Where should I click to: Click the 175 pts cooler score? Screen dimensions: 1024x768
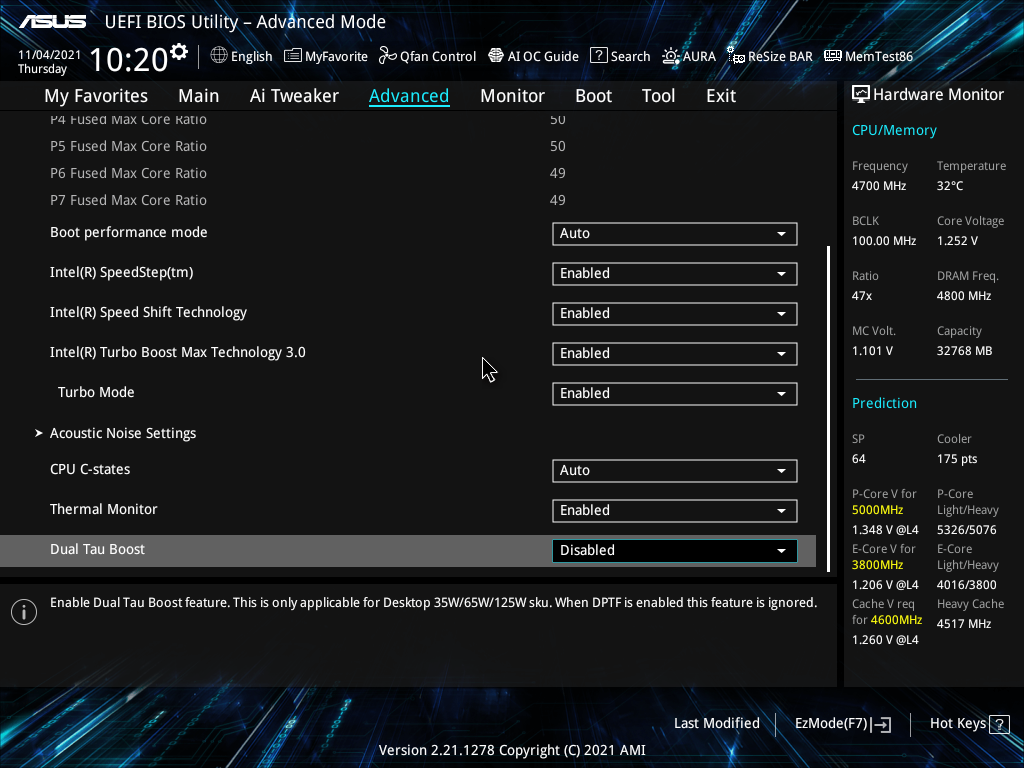pyautogui.click(x=957, y=459)
